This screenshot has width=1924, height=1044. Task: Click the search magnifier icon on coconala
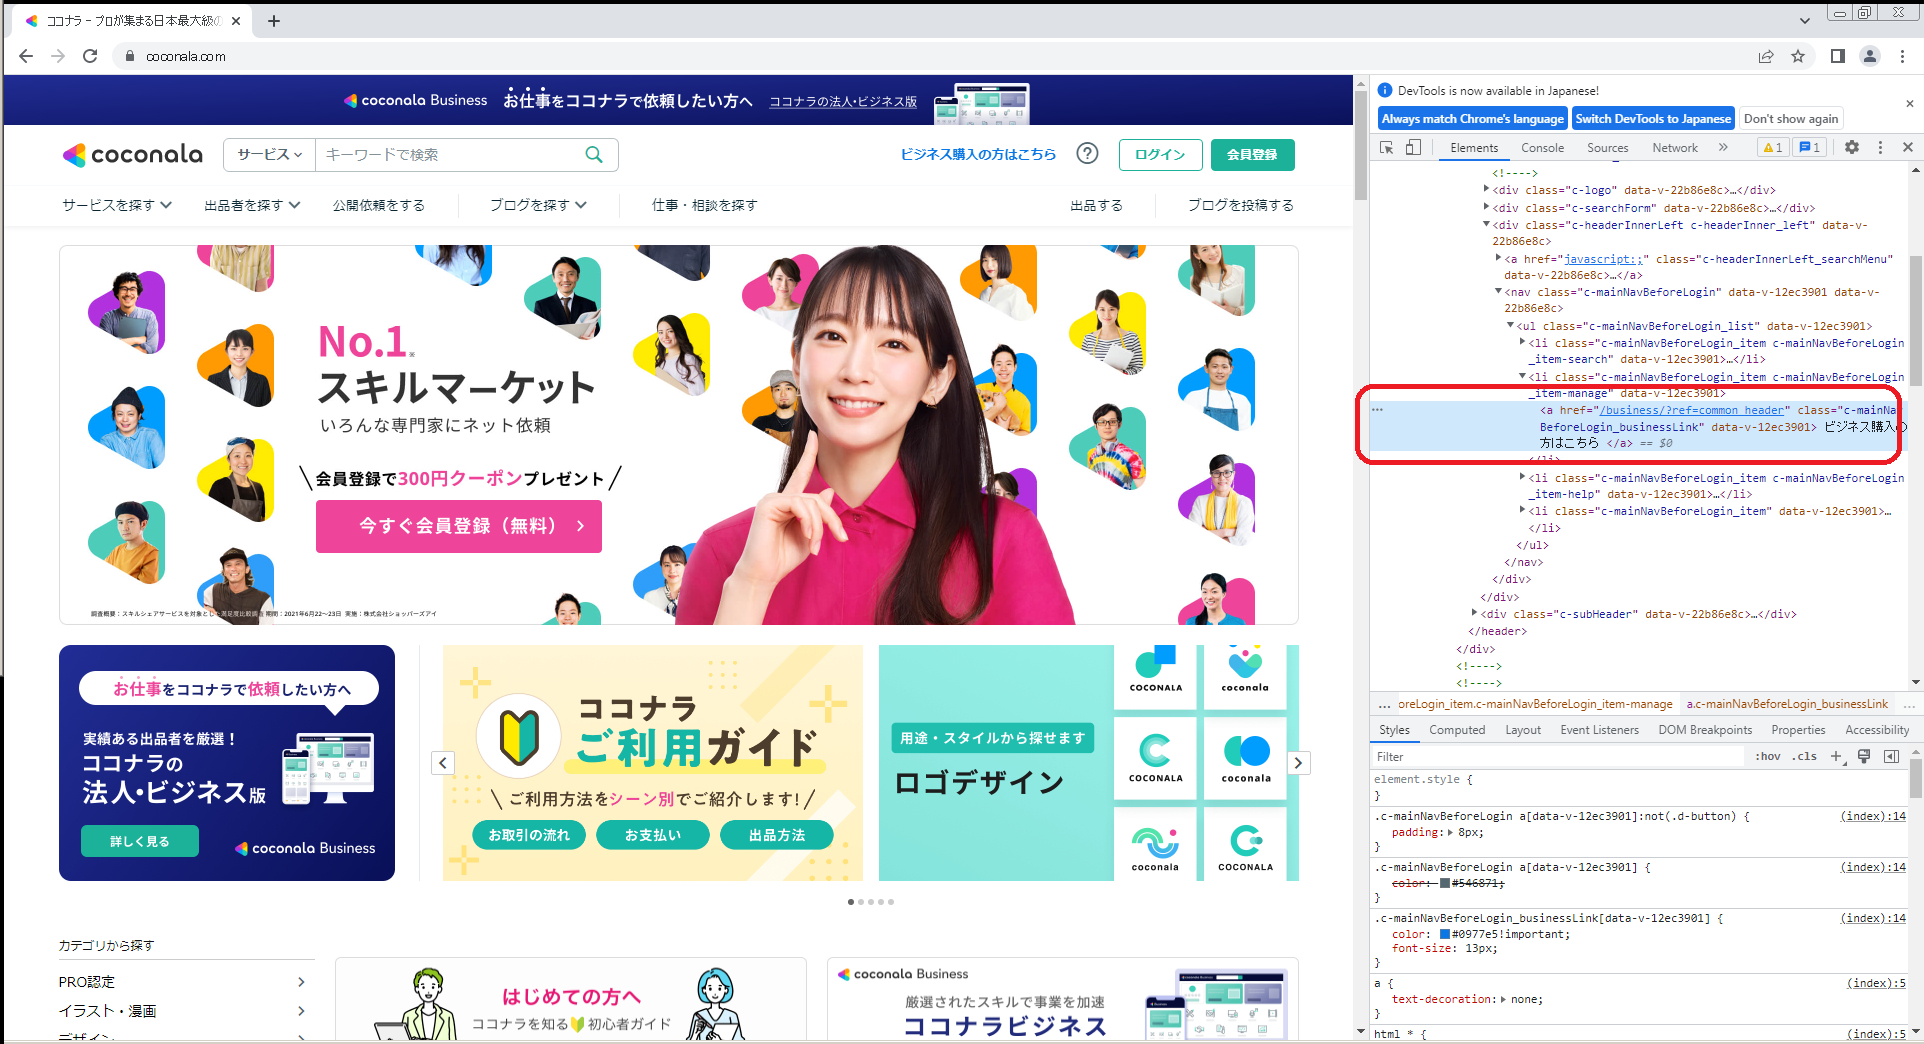[x=594, y=154]
